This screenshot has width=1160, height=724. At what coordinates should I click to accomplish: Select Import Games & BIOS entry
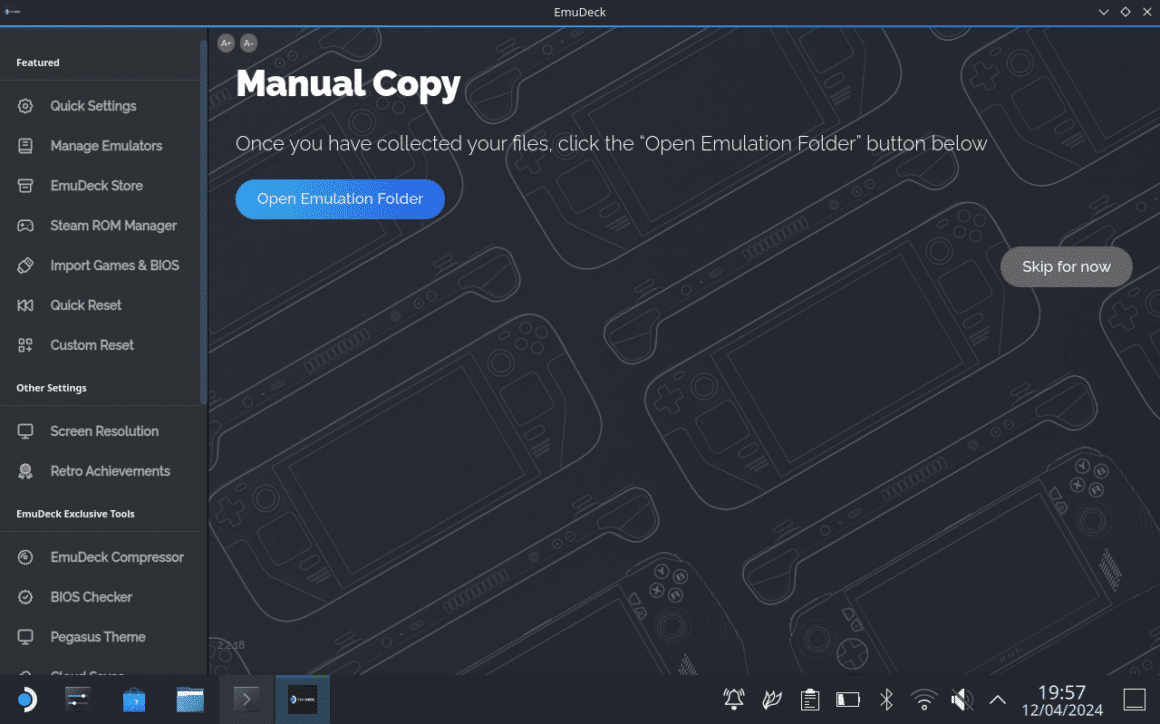[115, 265]
